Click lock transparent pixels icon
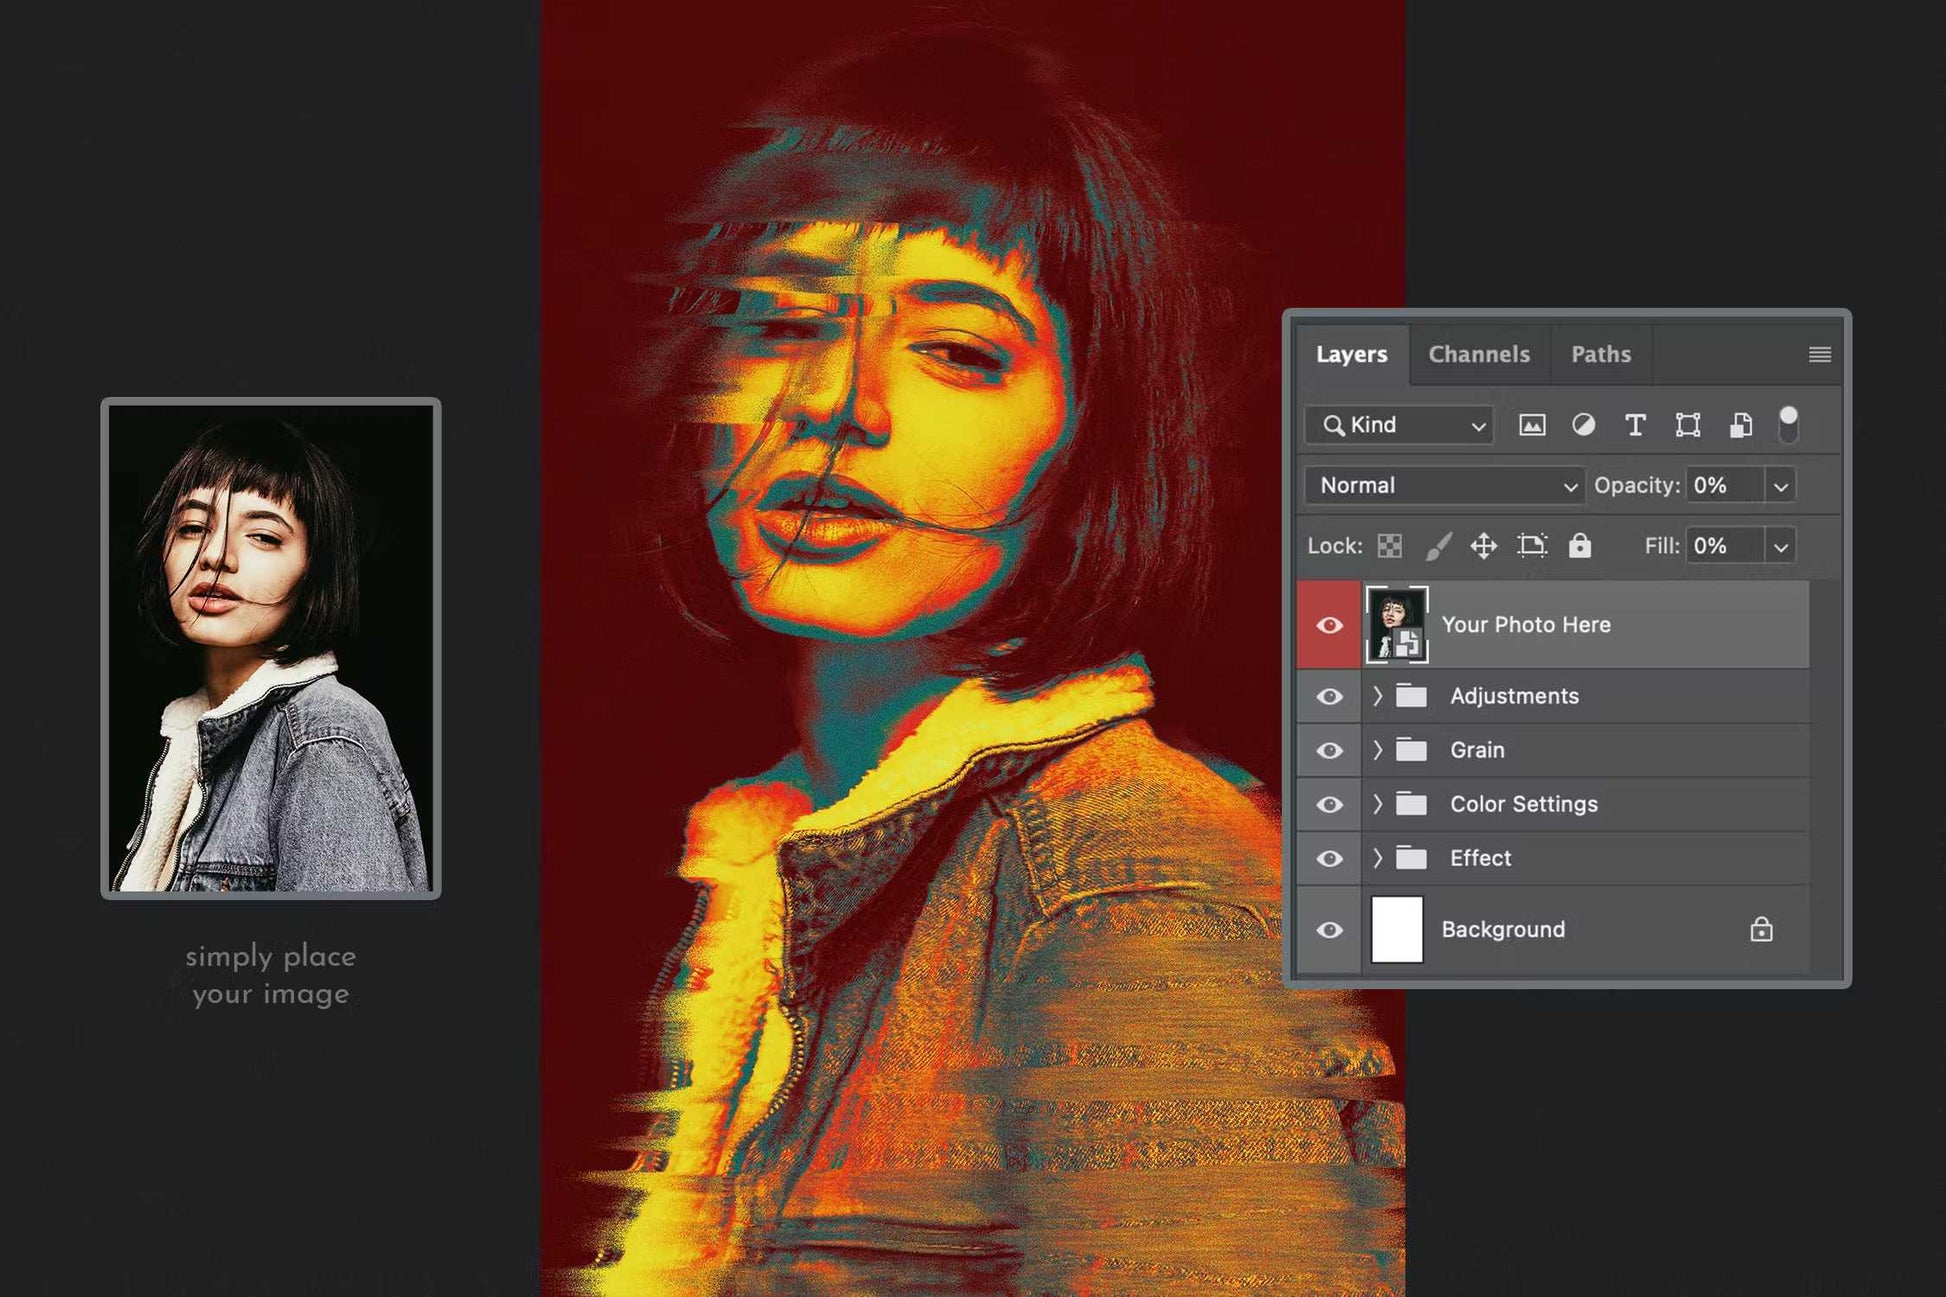Screen dimensions: 1946x1297 pos(1389,546)
